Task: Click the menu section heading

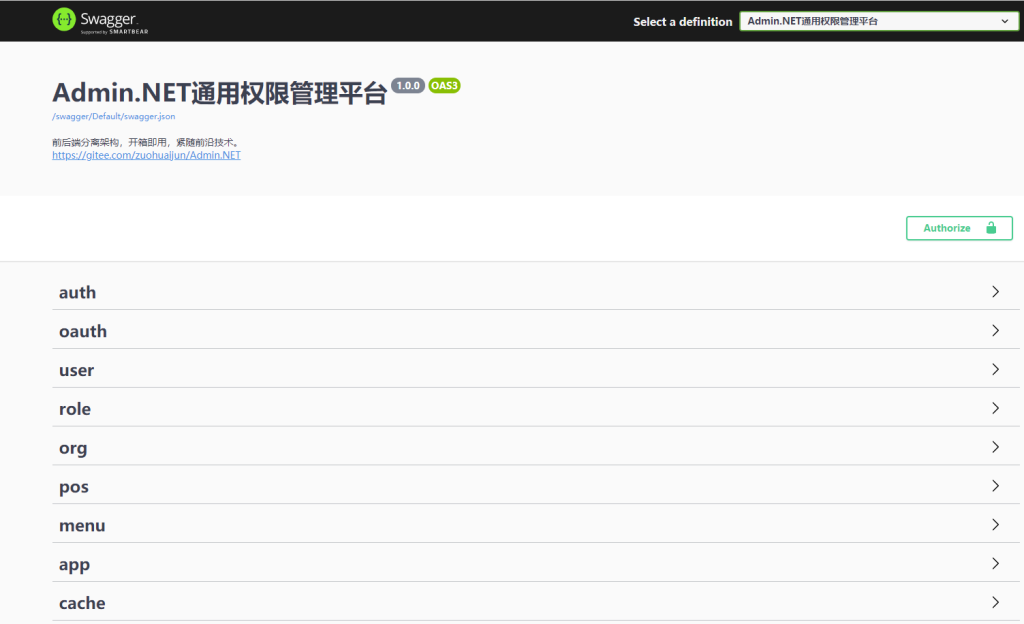Action: point(82,525)
